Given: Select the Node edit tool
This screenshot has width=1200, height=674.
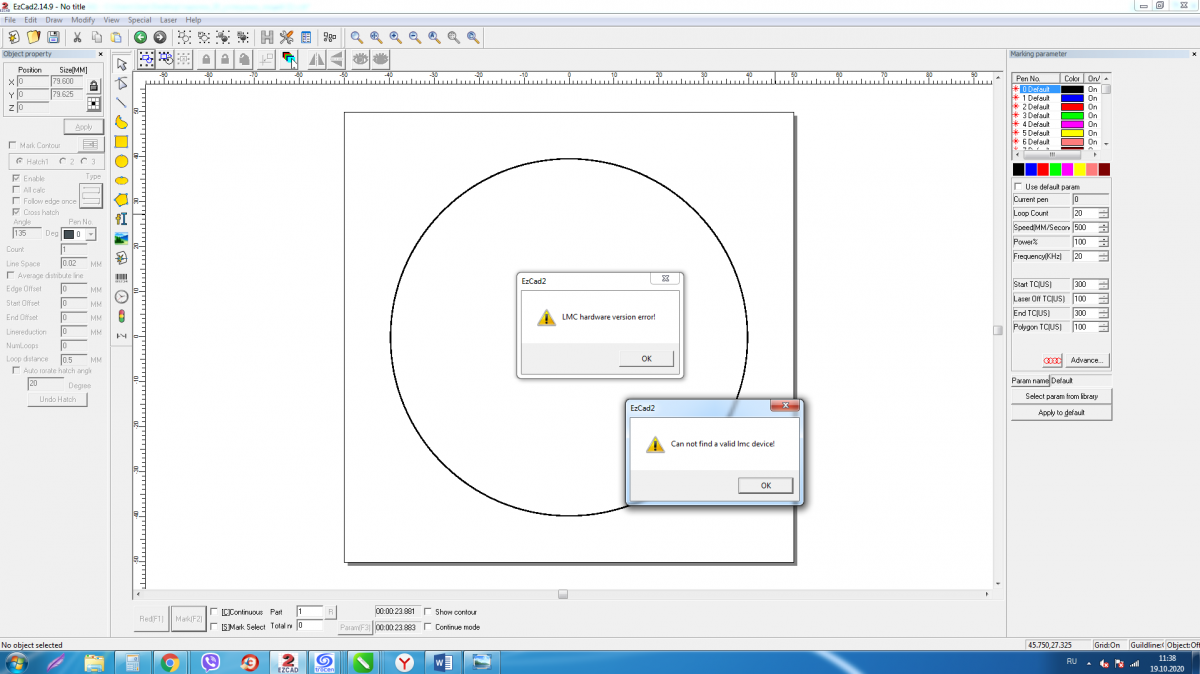Looking at the screenshot, I should pos(121,83).
